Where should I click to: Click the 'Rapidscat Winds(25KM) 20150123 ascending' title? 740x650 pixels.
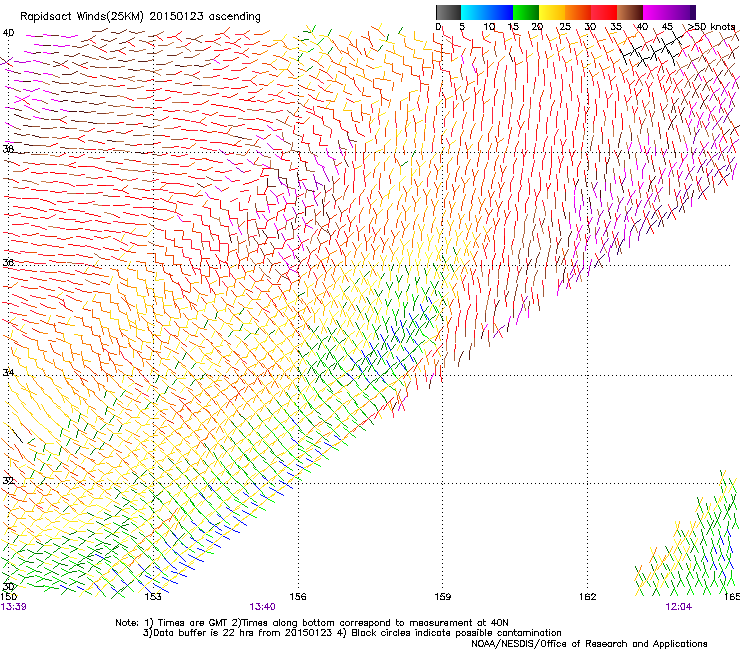140,17
